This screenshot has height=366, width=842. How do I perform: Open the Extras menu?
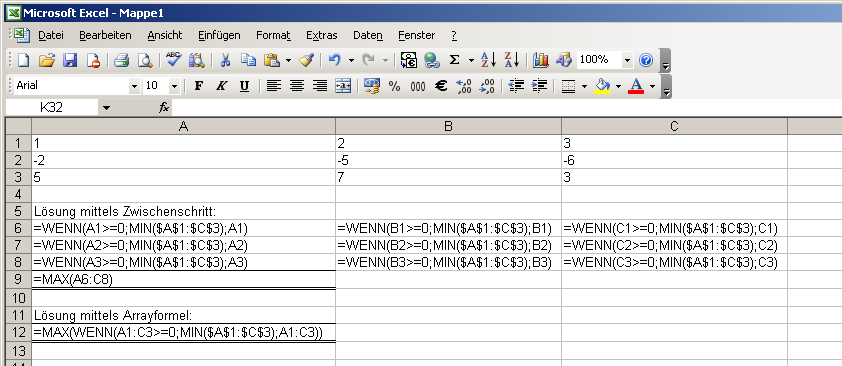pyautogui.click(x=322, y=35)
